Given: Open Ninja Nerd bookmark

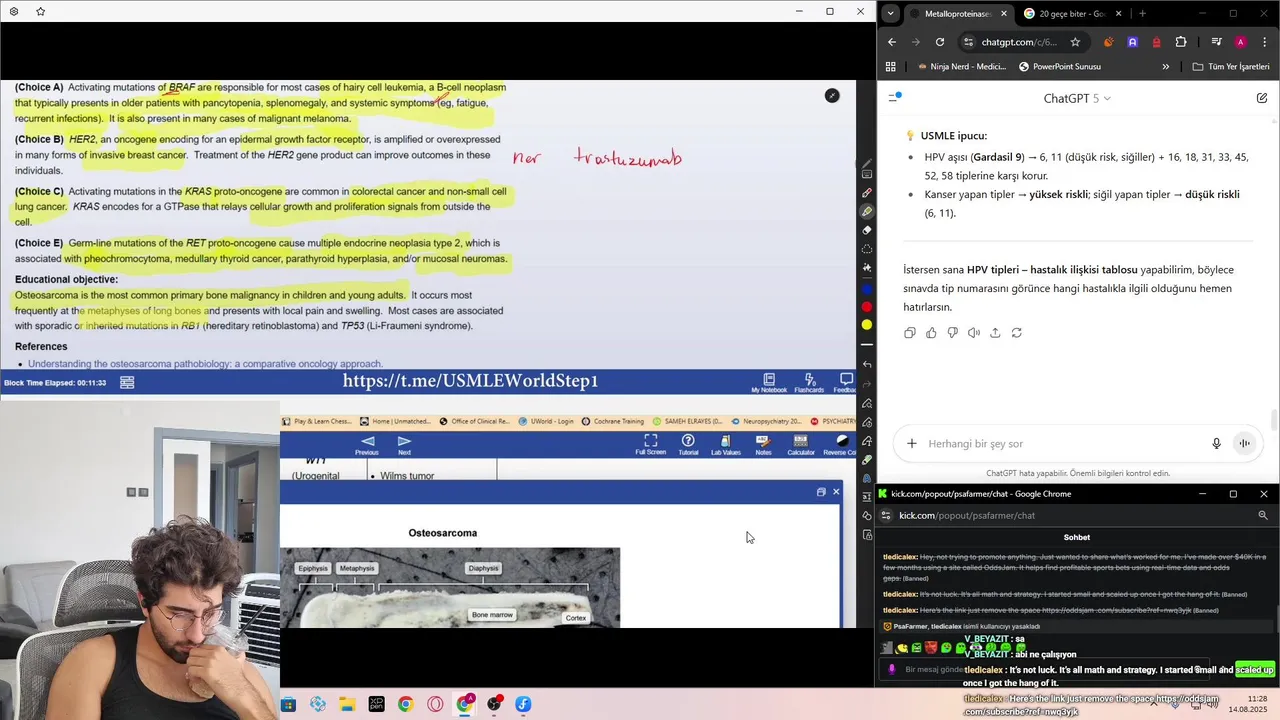Looking at the screenshot, I should coord(961,67).
